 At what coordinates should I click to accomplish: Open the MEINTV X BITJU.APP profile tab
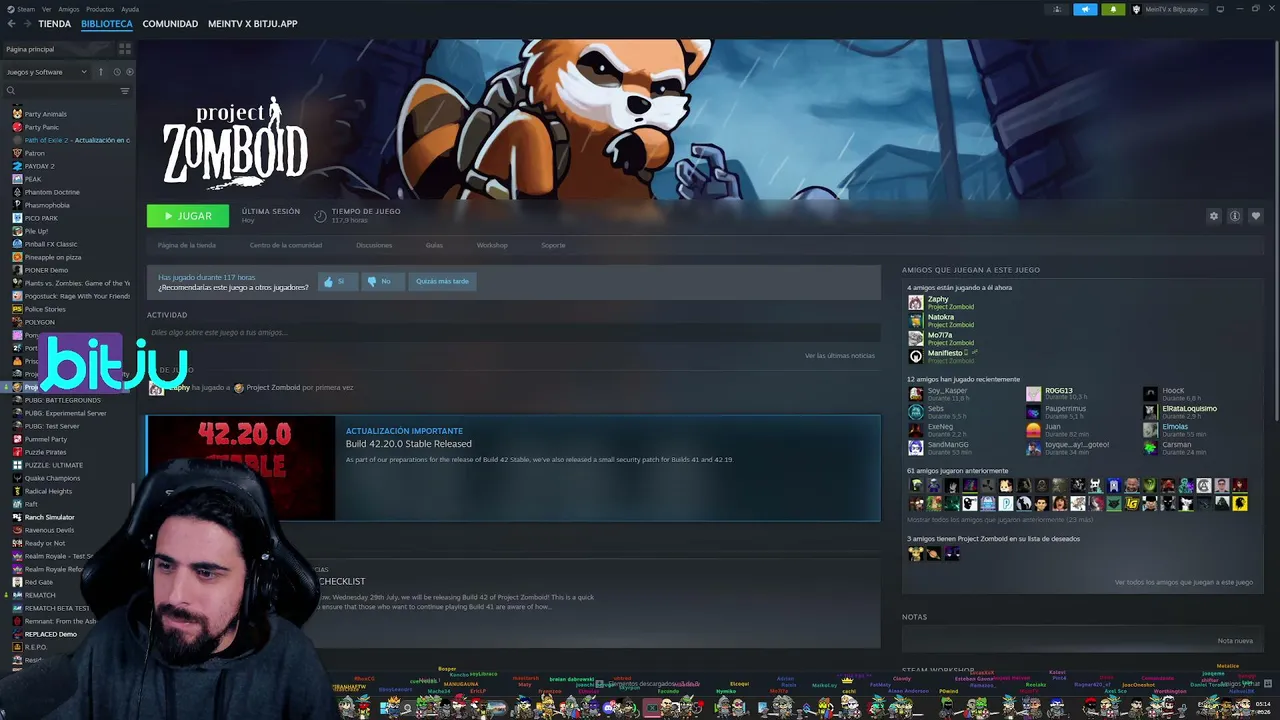(x=253, y=24)
